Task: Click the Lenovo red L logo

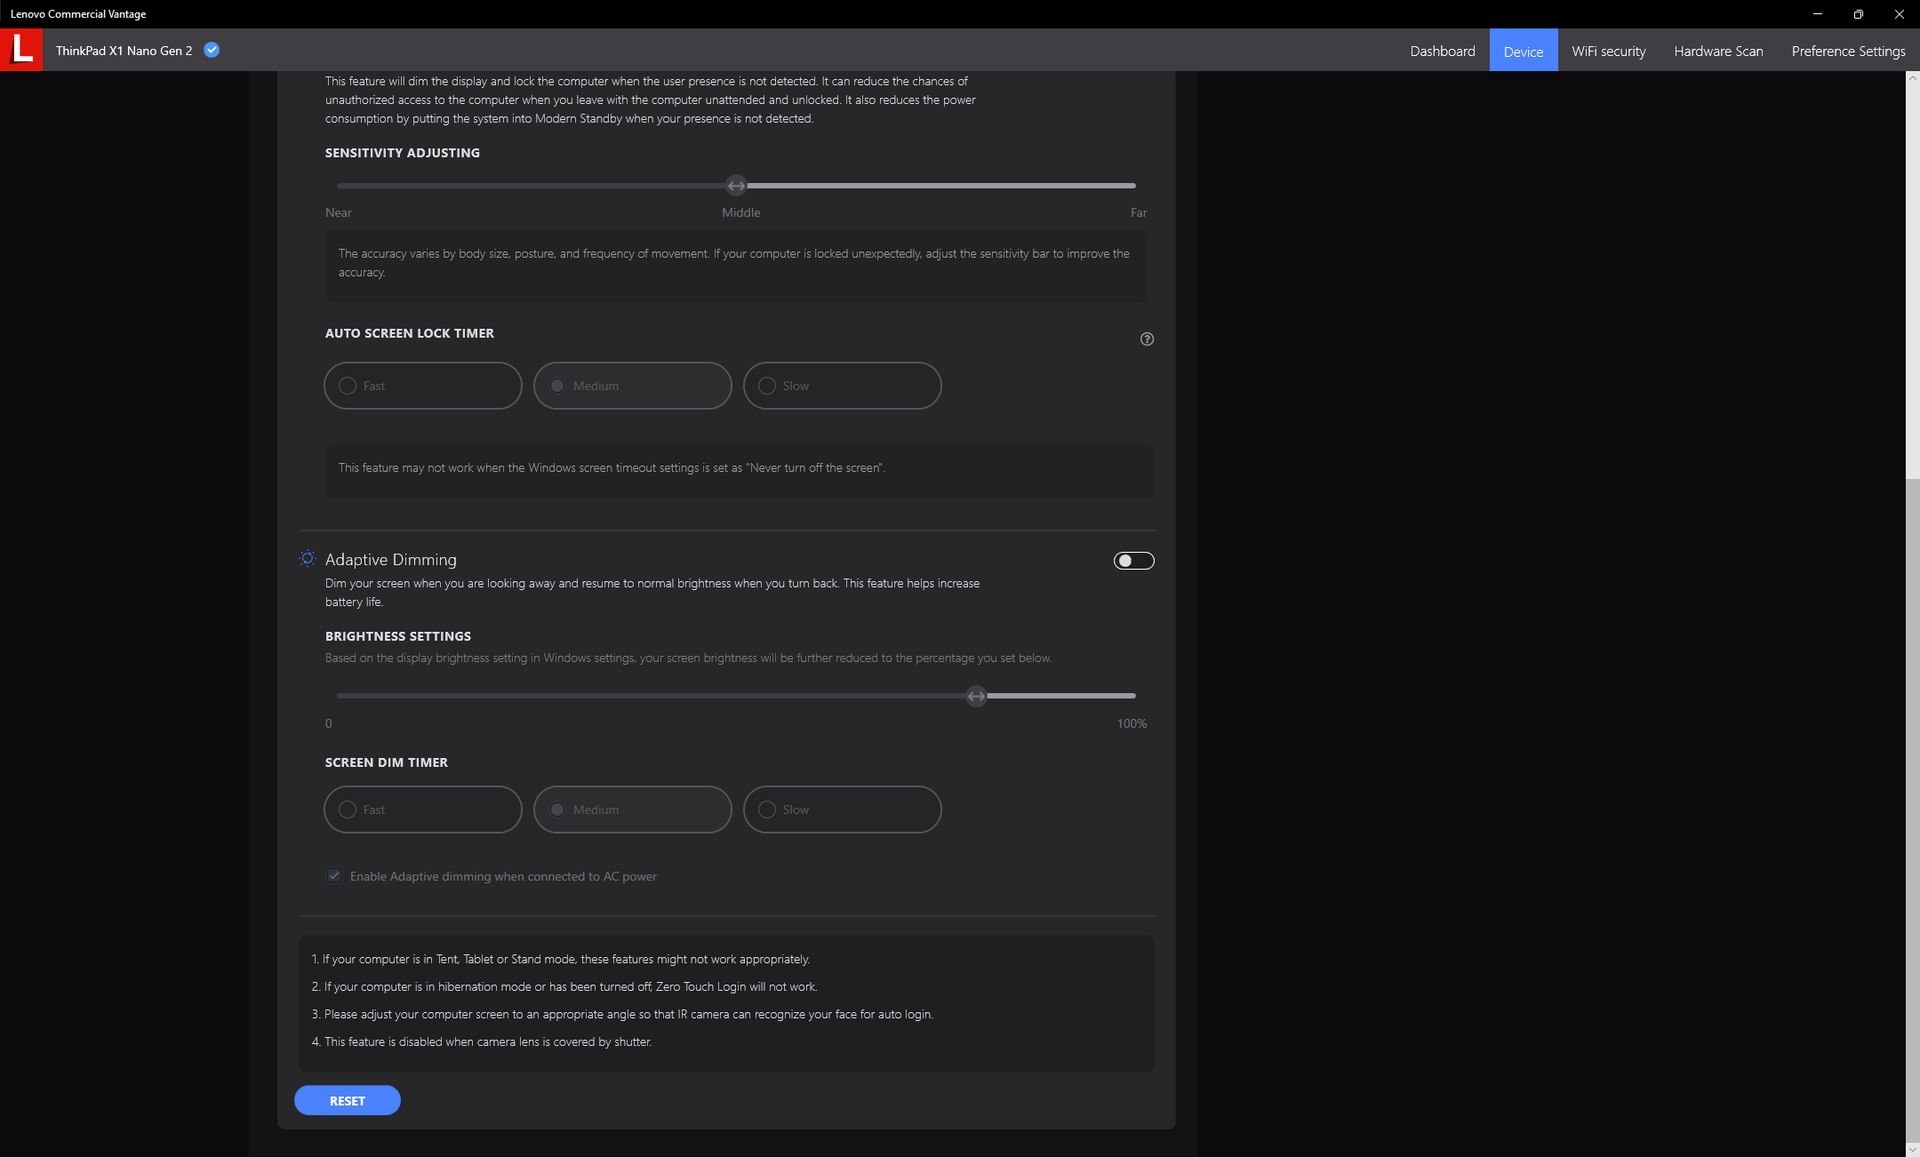Action: click(x=21, y=50)
